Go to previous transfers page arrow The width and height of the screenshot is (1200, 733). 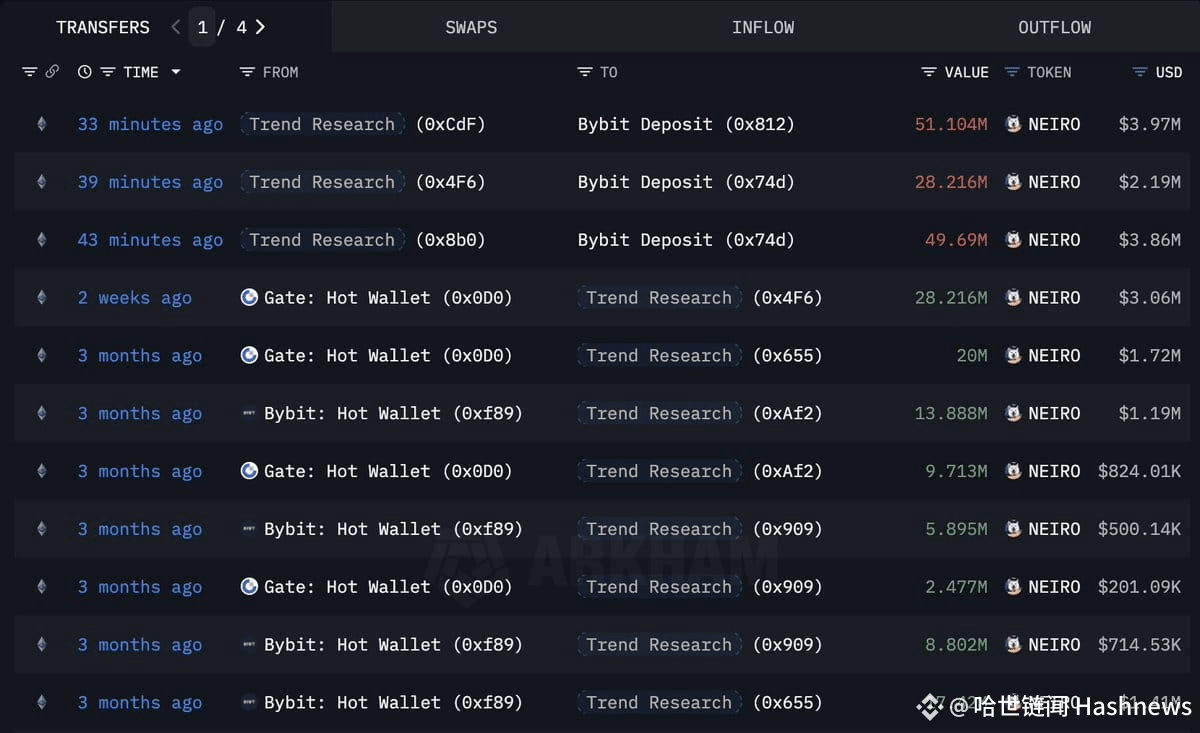tap(176, 27)
